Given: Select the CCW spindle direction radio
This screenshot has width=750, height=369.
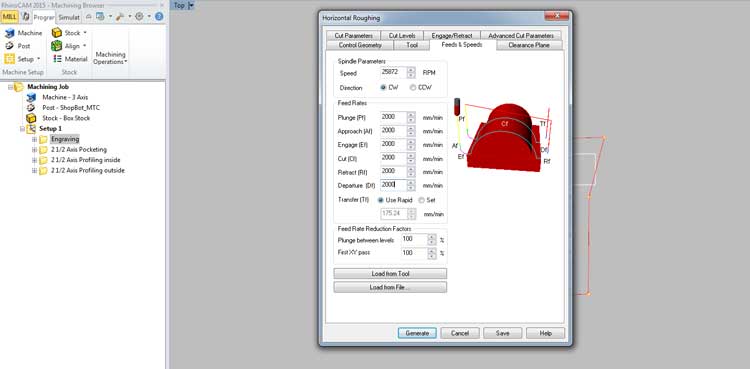Looking at the screenshot, I should click(413, 88).
